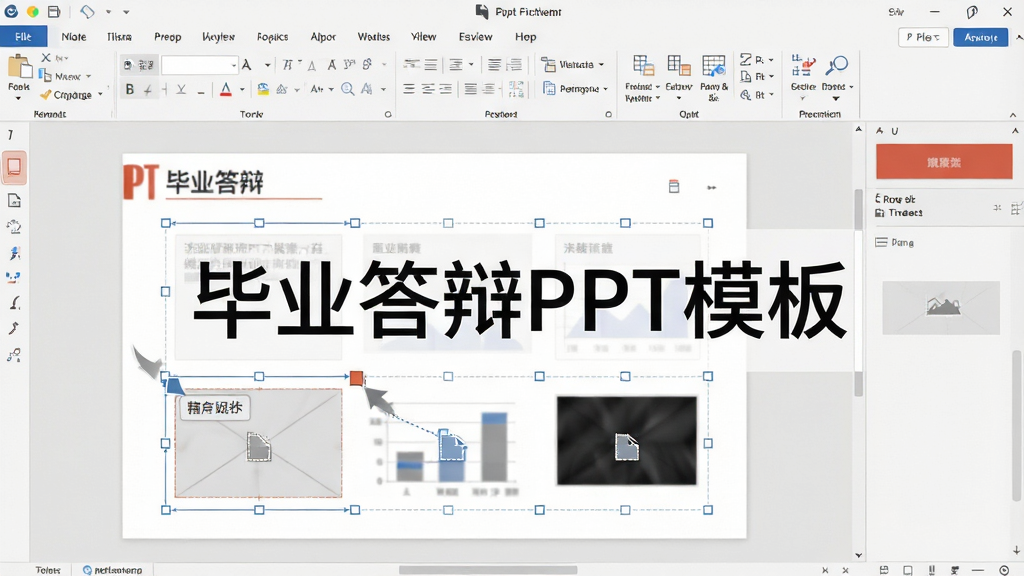Viewport: 1024px width, 576px height.
Task: Expand the 'Petmgene' dropdown
Action: [x=605, y=89]
